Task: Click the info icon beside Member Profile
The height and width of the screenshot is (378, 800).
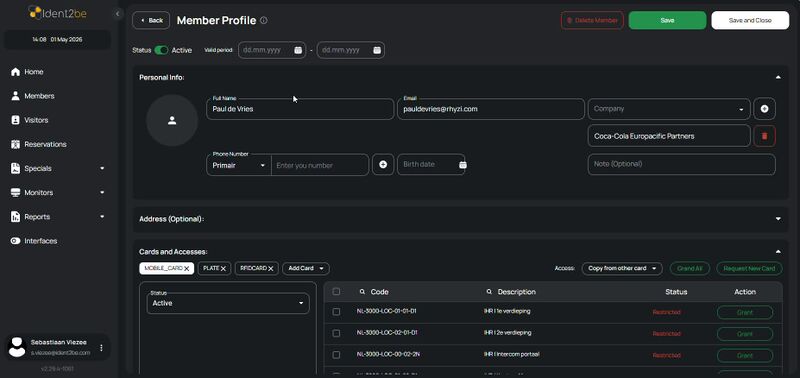Action: tap(264, 20)
